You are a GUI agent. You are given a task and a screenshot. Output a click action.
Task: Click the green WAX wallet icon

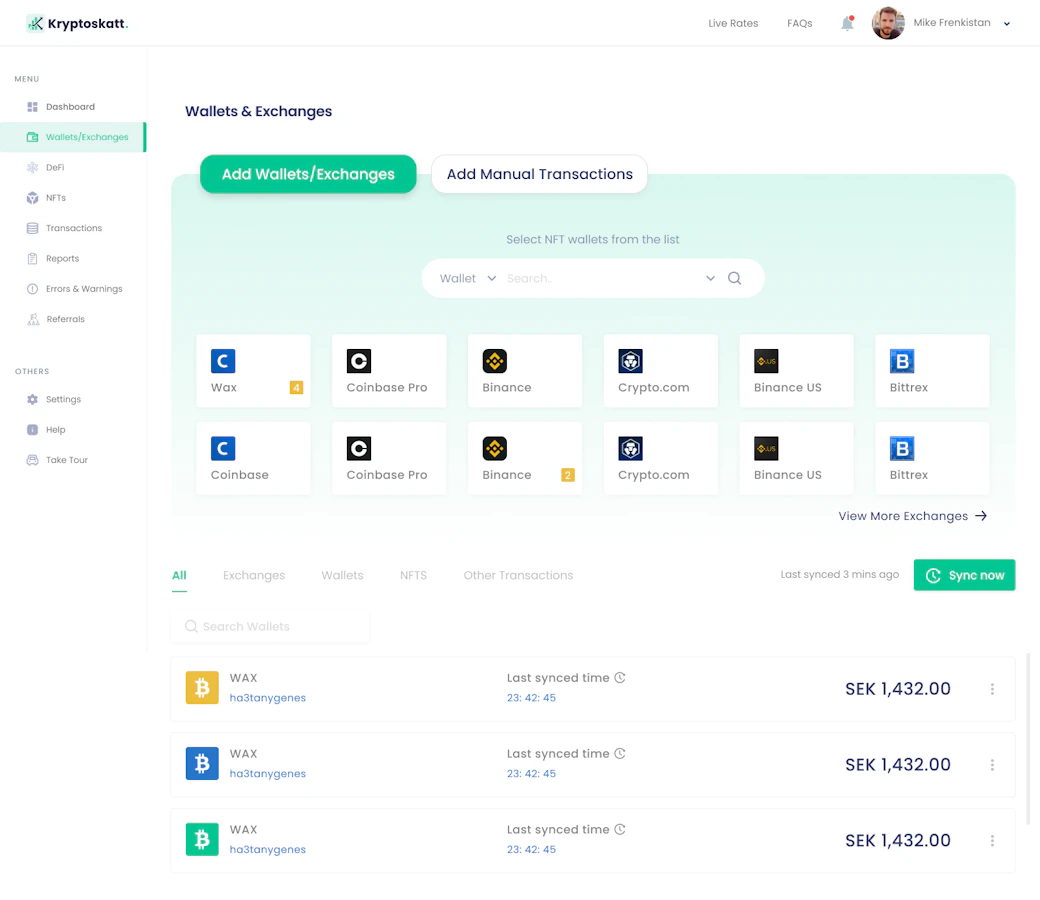click(x=202, y=840)
